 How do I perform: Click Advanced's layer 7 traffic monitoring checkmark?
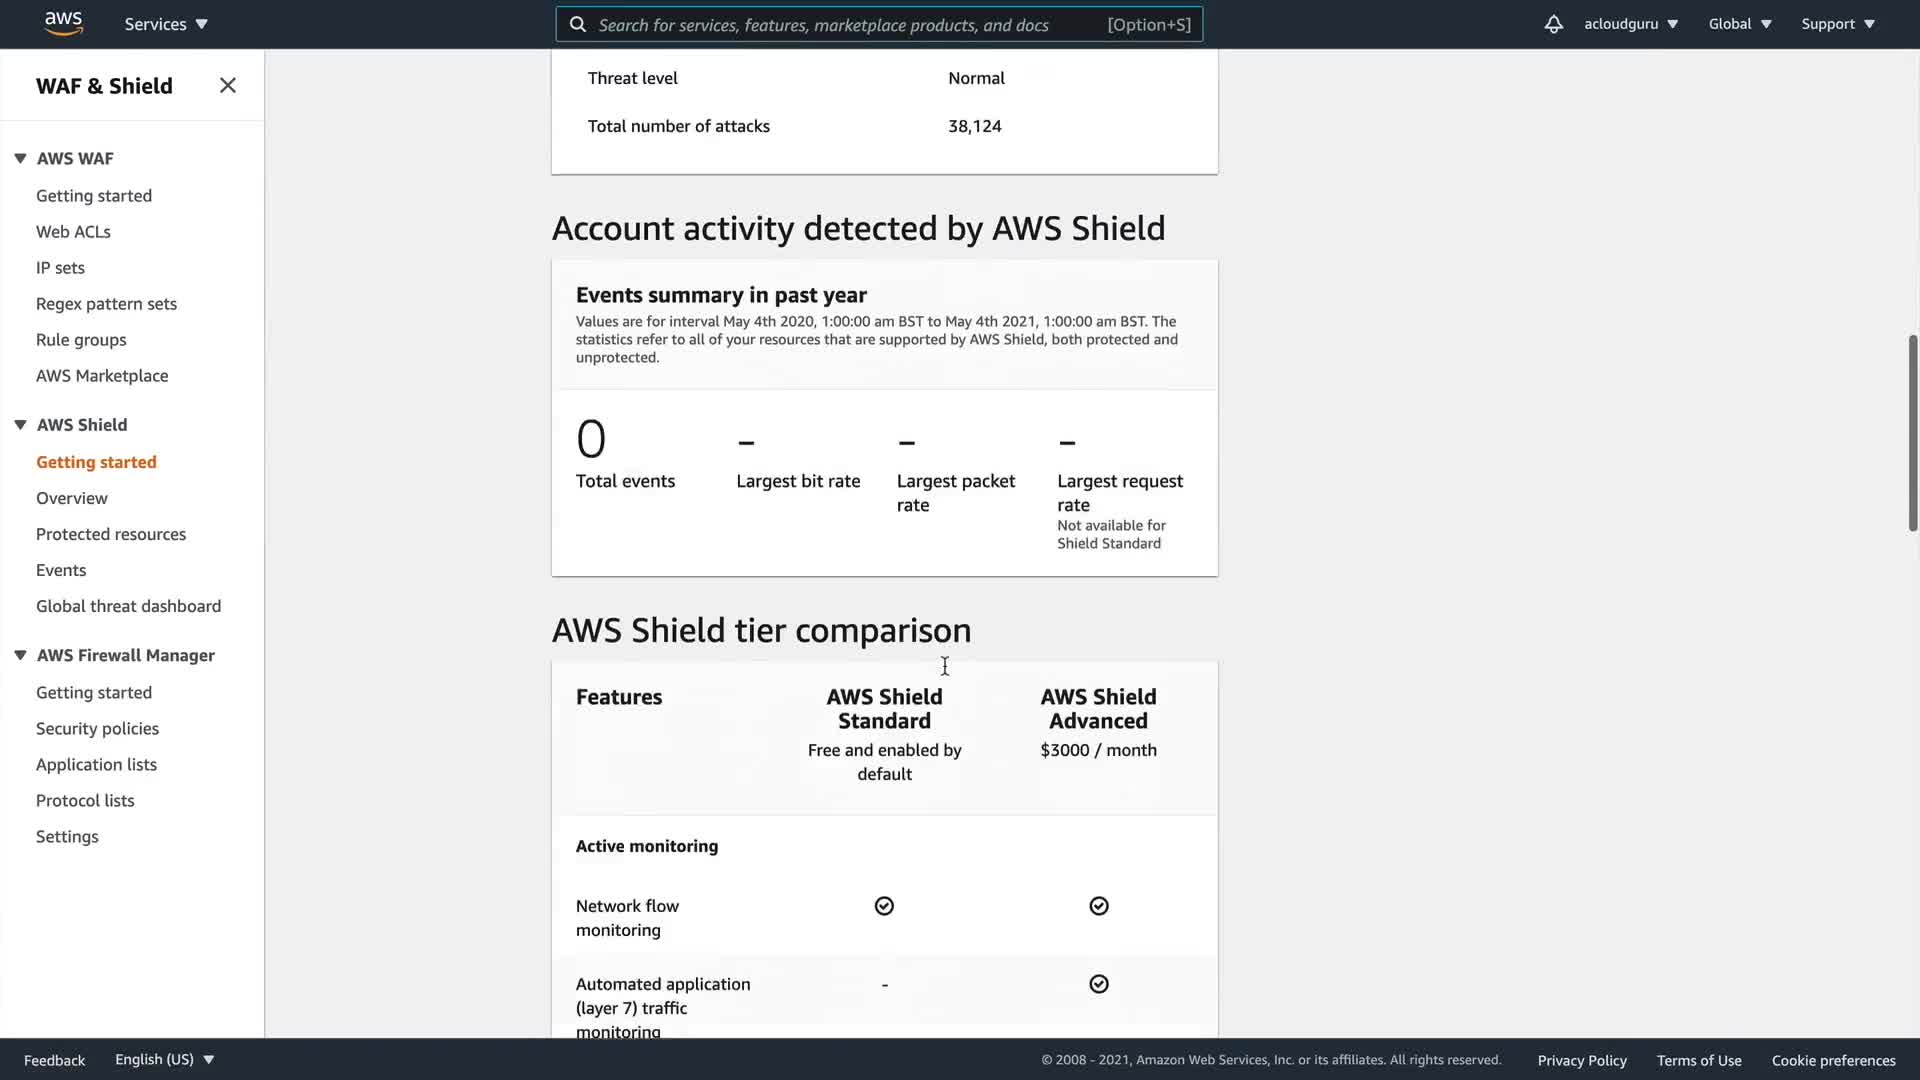pos(1099,984)
